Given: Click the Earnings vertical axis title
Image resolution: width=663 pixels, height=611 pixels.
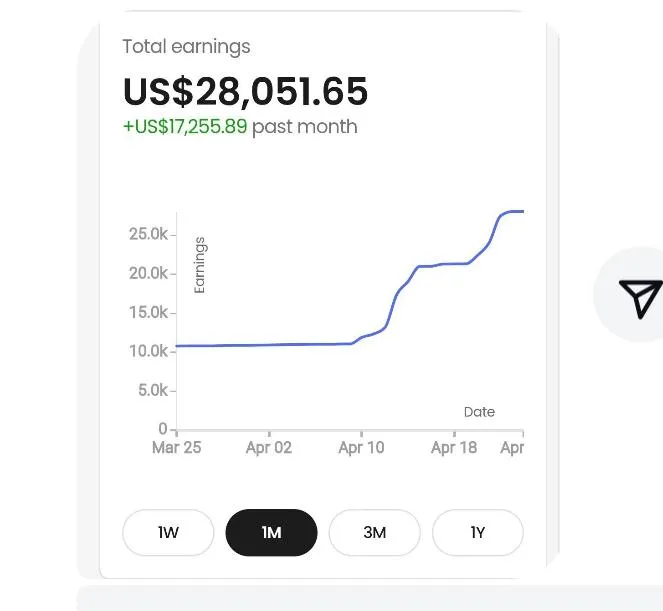Looking at the screenshot, I should coord(200,265).
